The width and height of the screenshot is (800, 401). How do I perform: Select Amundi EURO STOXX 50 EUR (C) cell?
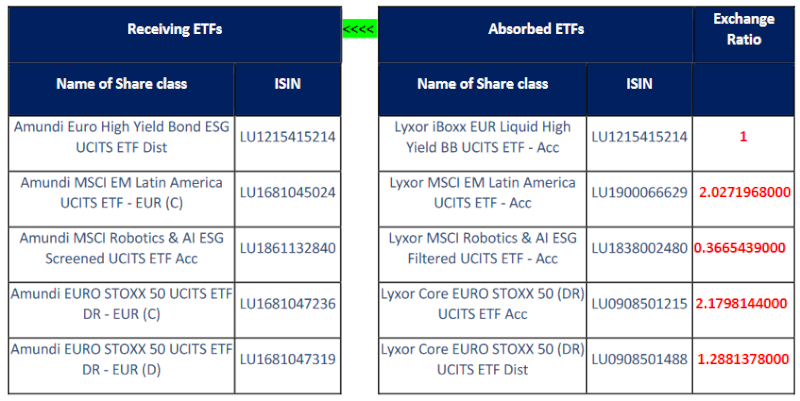point(119,304)
